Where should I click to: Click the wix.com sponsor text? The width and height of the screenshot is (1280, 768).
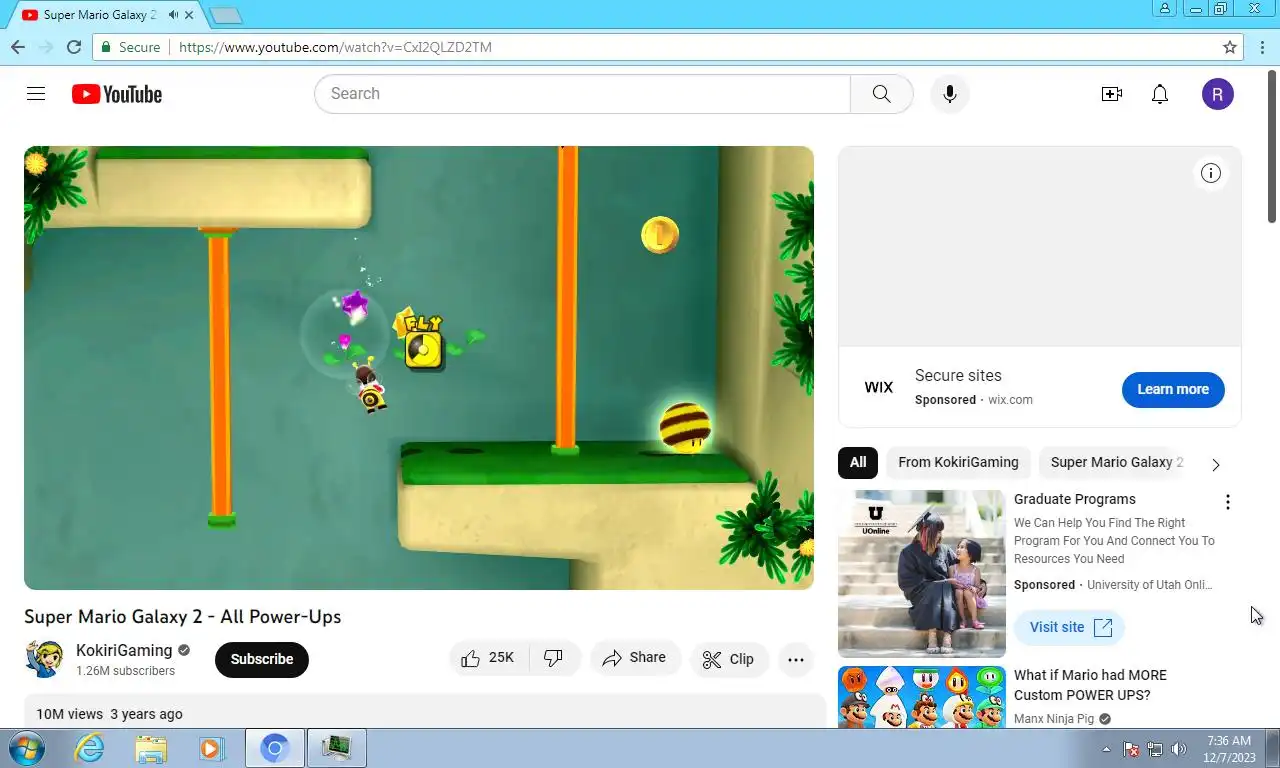[x=1010, y=400]
